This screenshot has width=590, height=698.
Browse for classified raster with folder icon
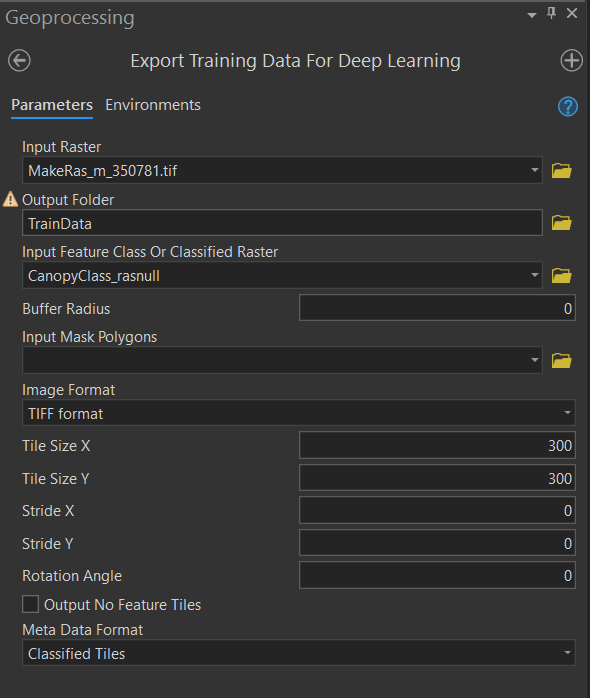pyautogui.click(x=562, y=276)
